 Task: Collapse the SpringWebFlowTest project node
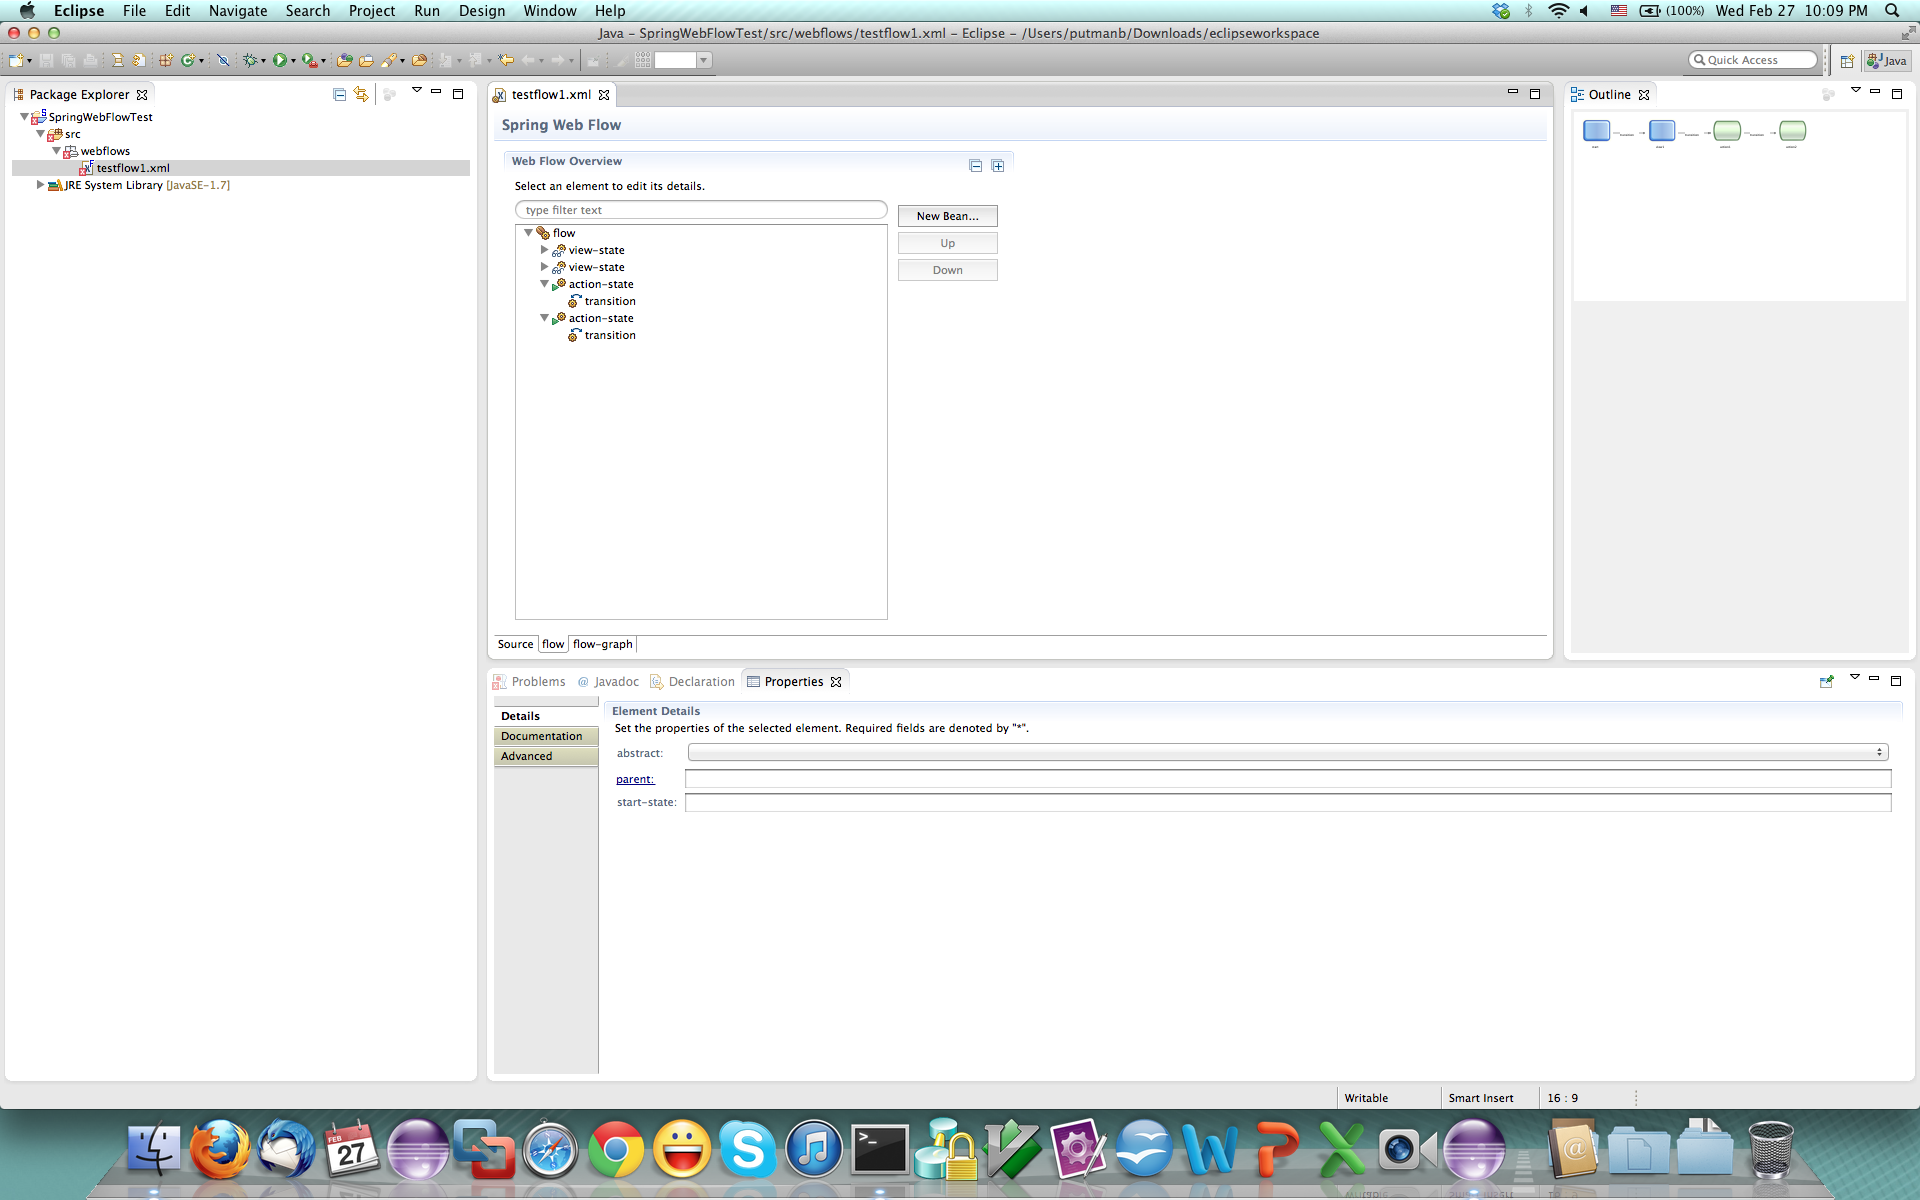pyautogui.click(x=25, y=117)
